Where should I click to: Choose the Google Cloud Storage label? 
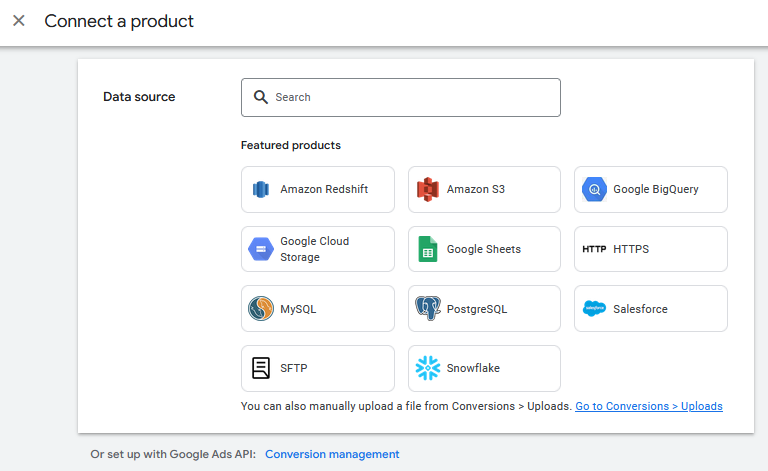pyautogui.click(x=314, y=249)
